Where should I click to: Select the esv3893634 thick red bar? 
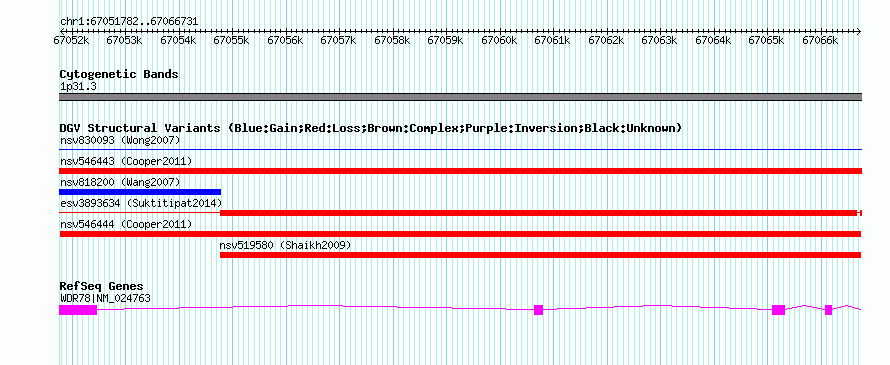coord(538,213)
